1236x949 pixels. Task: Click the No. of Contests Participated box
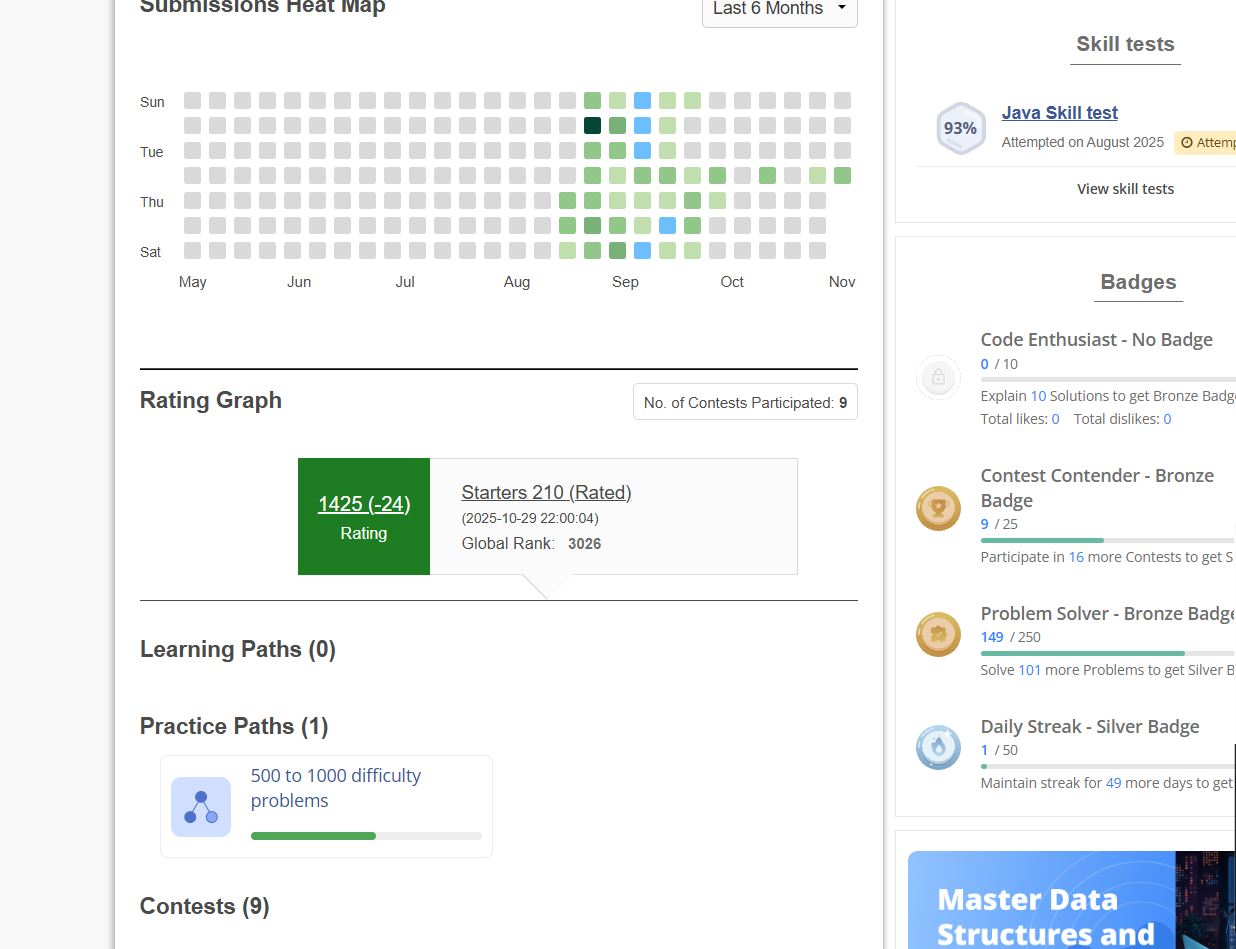click(x=745, y=402)
